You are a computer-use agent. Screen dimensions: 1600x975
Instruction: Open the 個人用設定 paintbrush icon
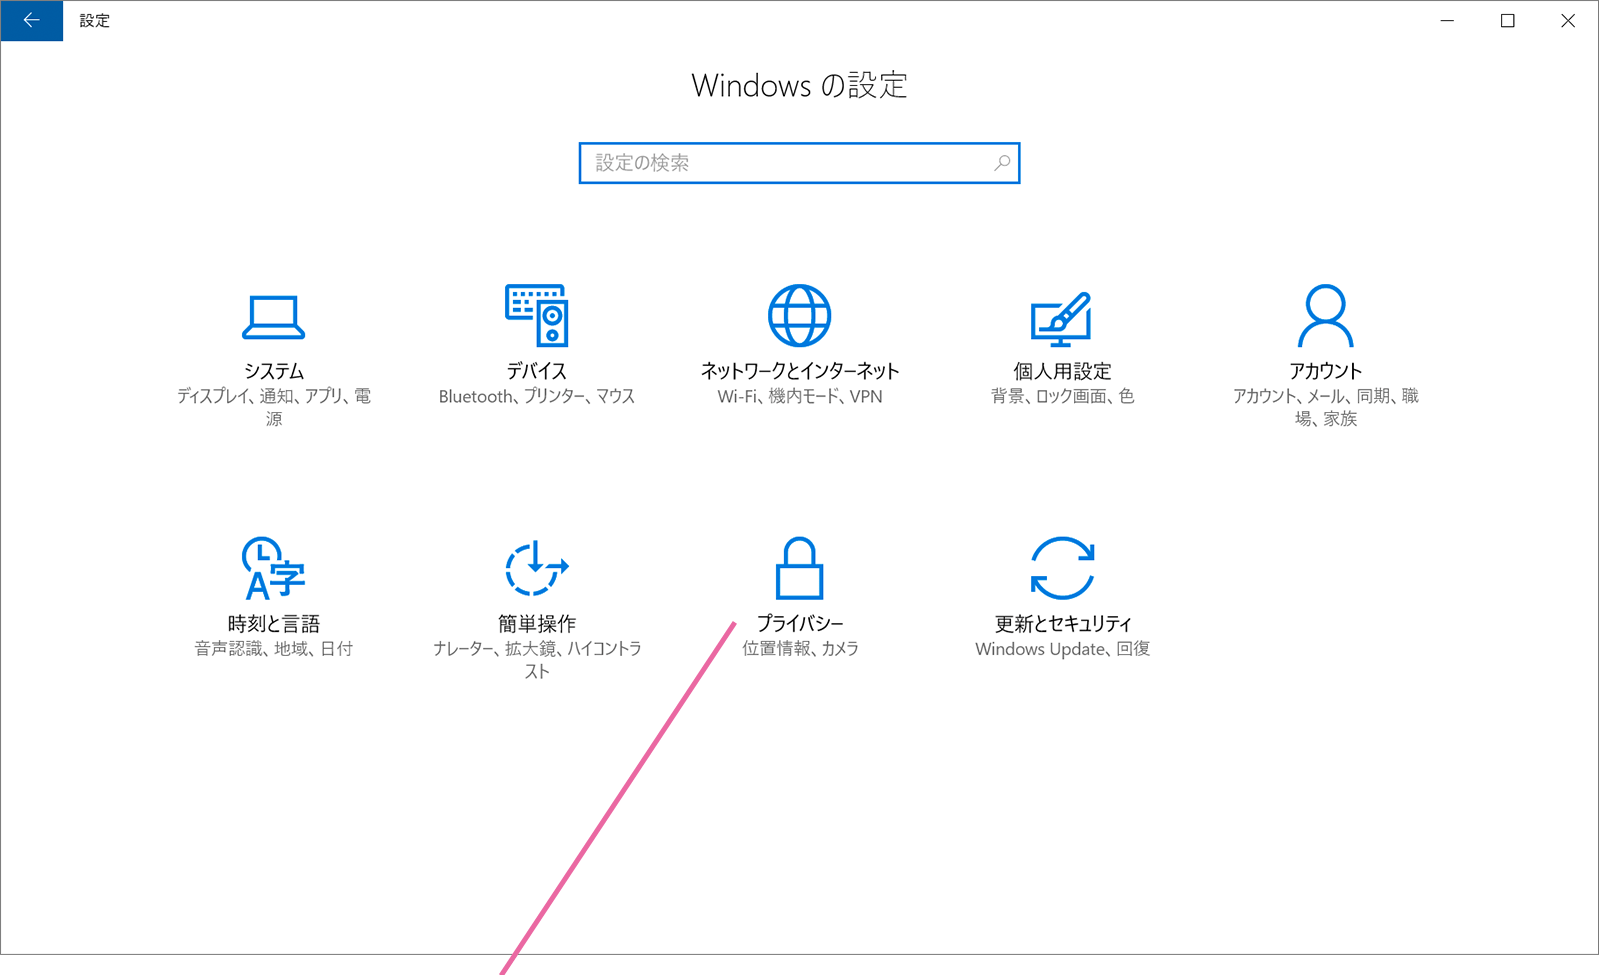(x=1062, y=318)
